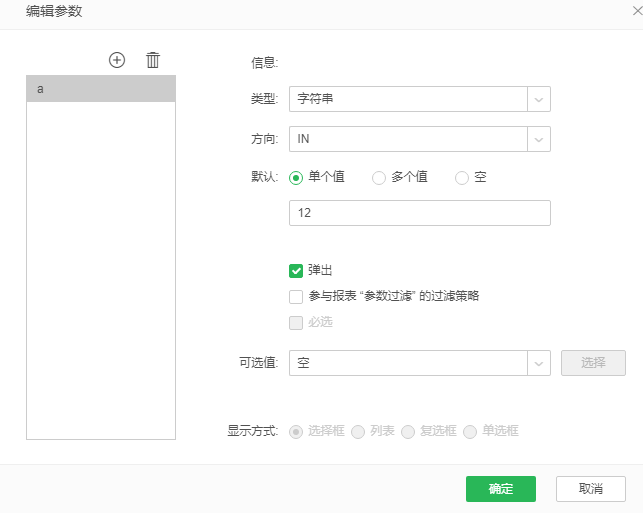Toggle the 必选 checkbox
The height and width of the screenshot is (513, 643).
(296, 322)
